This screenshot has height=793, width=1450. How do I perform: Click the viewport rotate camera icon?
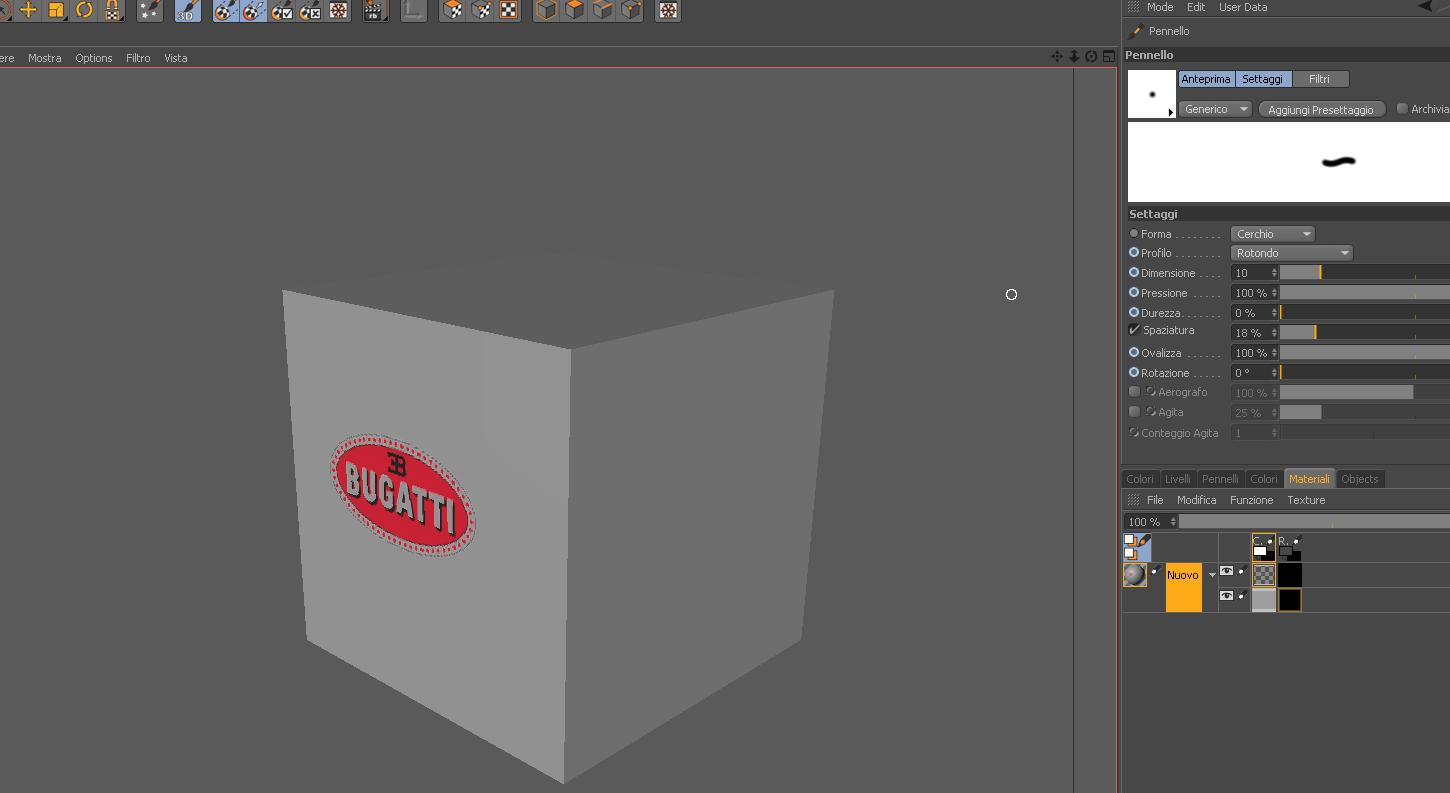(x=1091, y=57)
